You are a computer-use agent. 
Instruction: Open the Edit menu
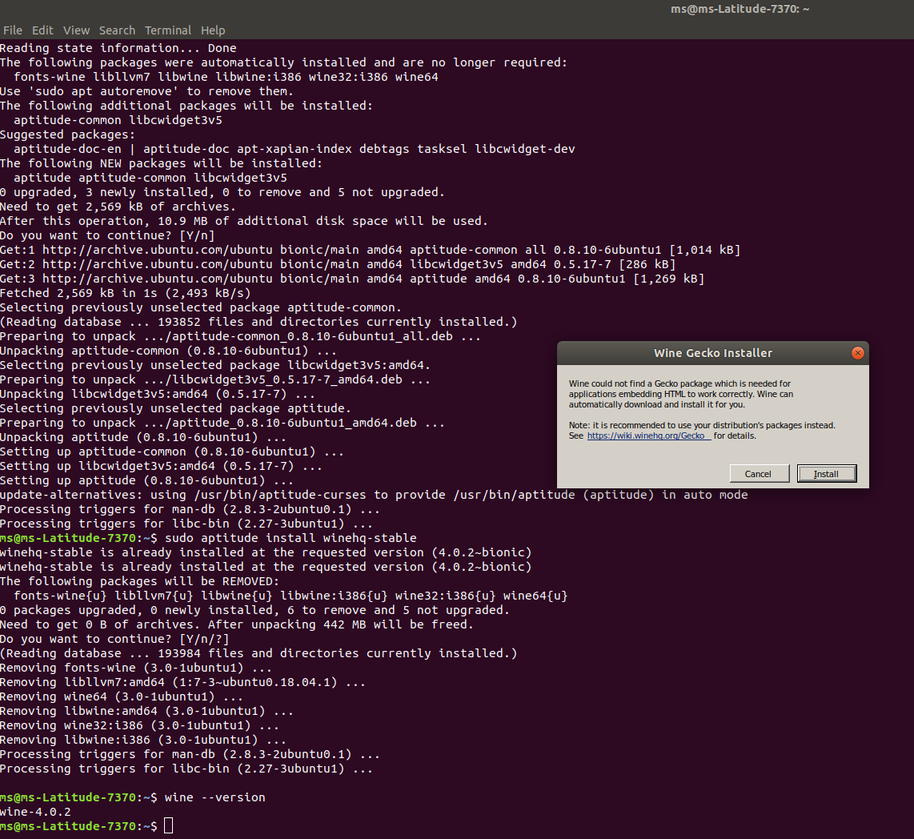tap(44, 30)
